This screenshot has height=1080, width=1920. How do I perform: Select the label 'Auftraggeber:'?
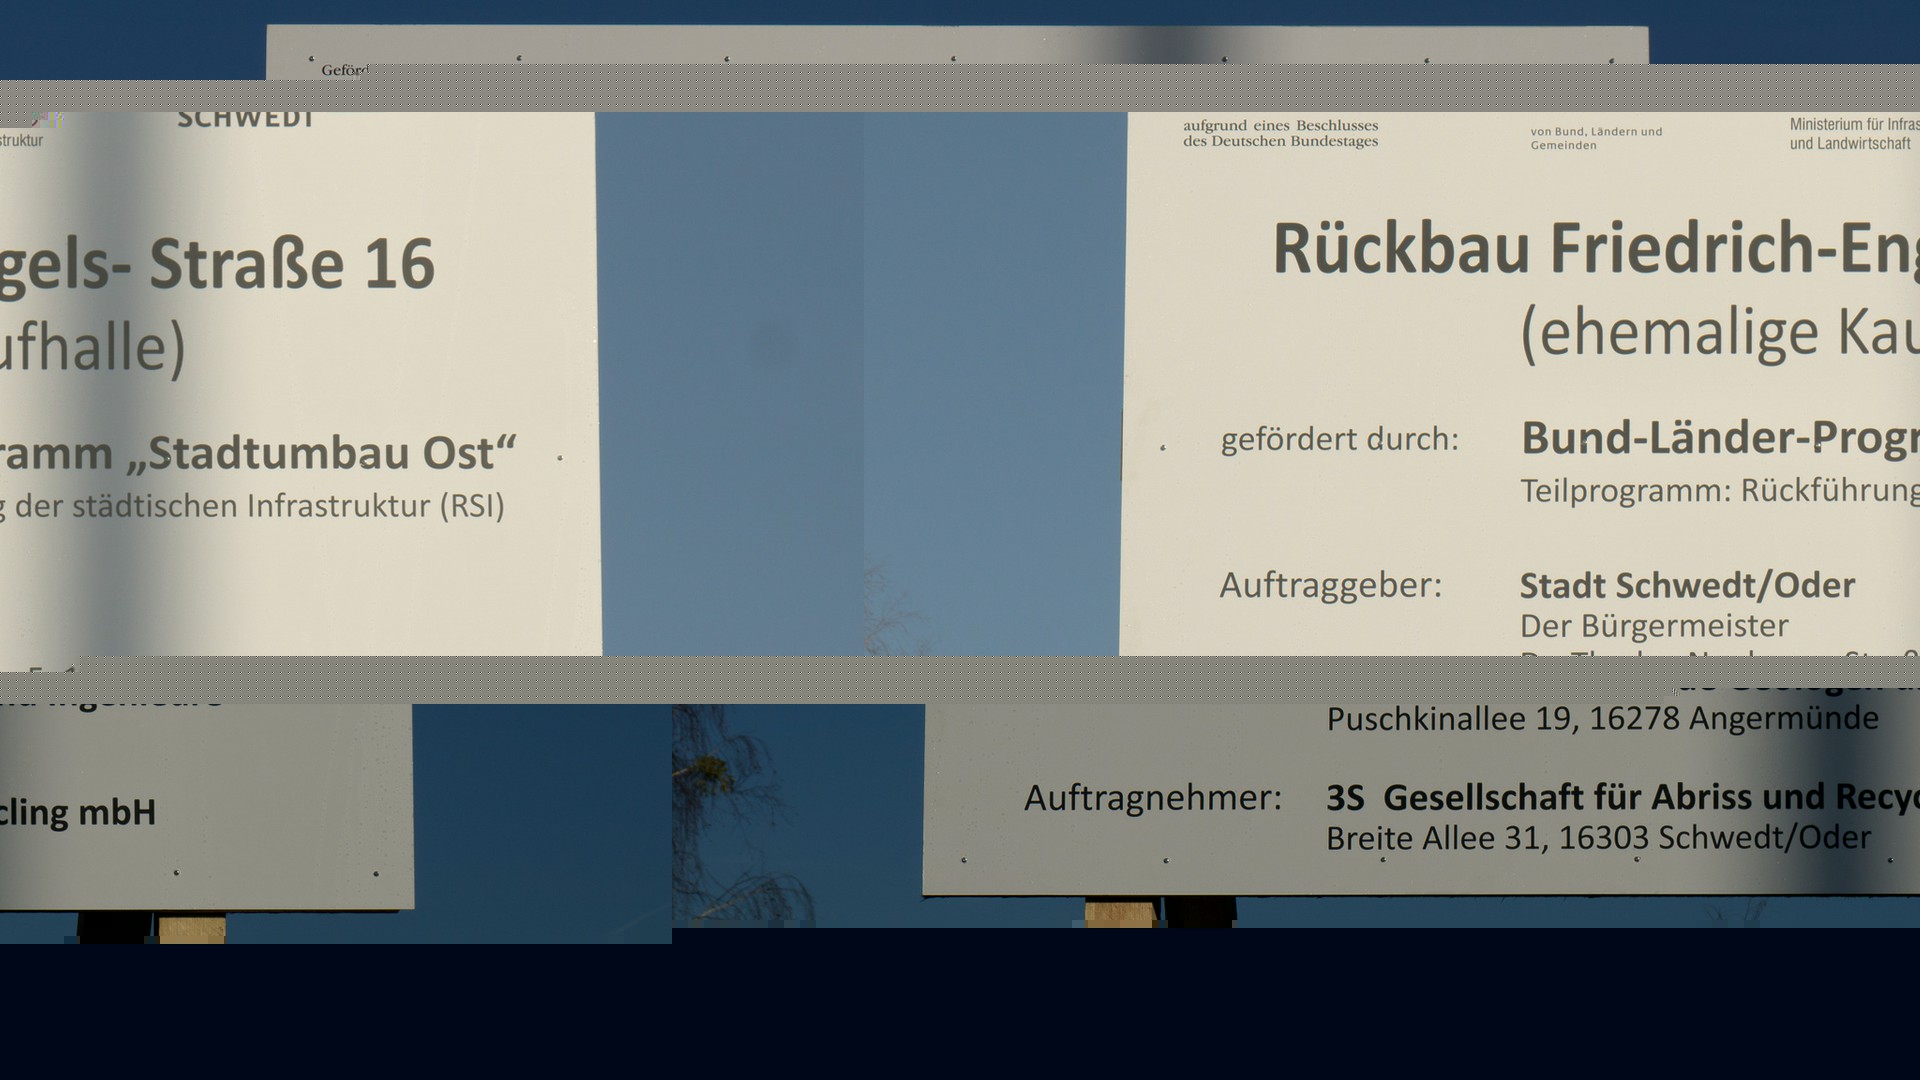(x=1331, y=585)
